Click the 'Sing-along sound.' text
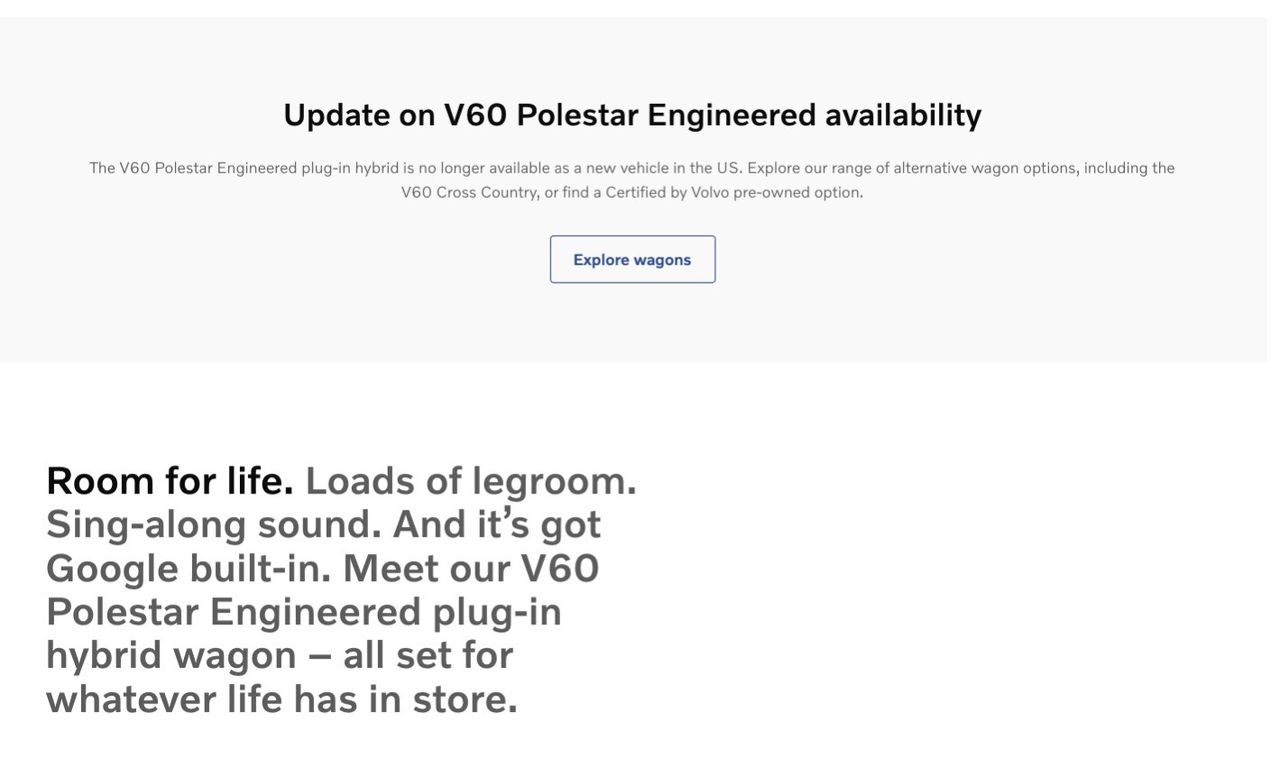Image resolution: width=1280 pixels, height=777 pixels. click(213, 525)
